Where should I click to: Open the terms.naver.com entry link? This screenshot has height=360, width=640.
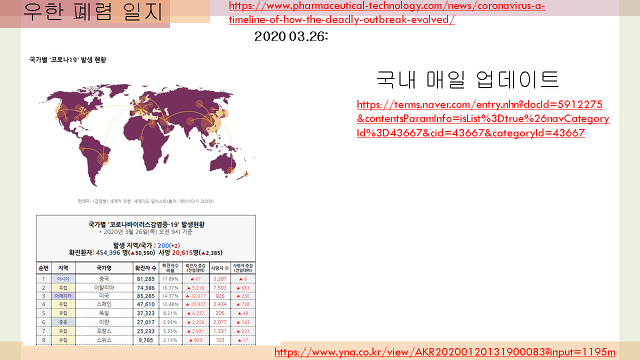(x=483, y=118)
